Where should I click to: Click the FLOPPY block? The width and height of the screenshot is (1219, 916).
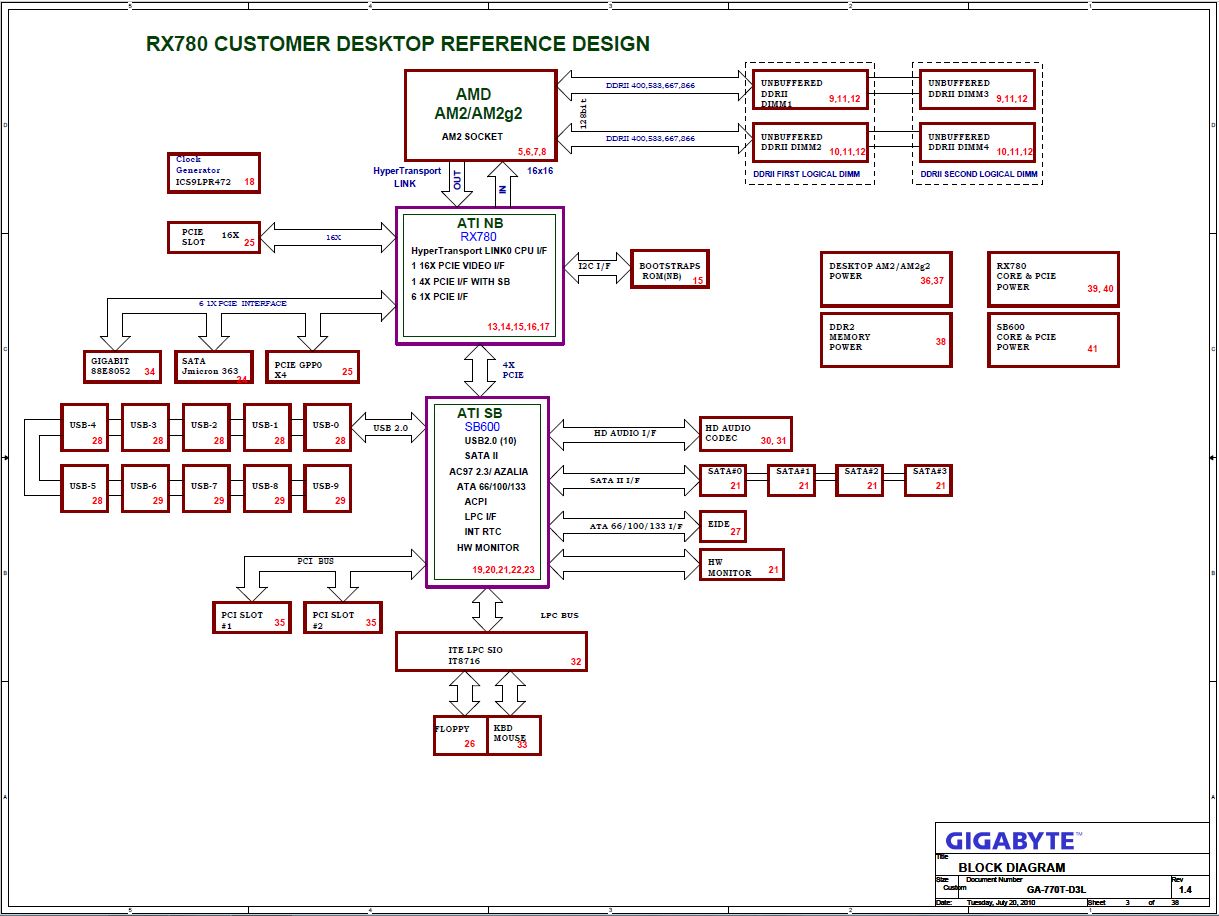click(x=461, y=736)
